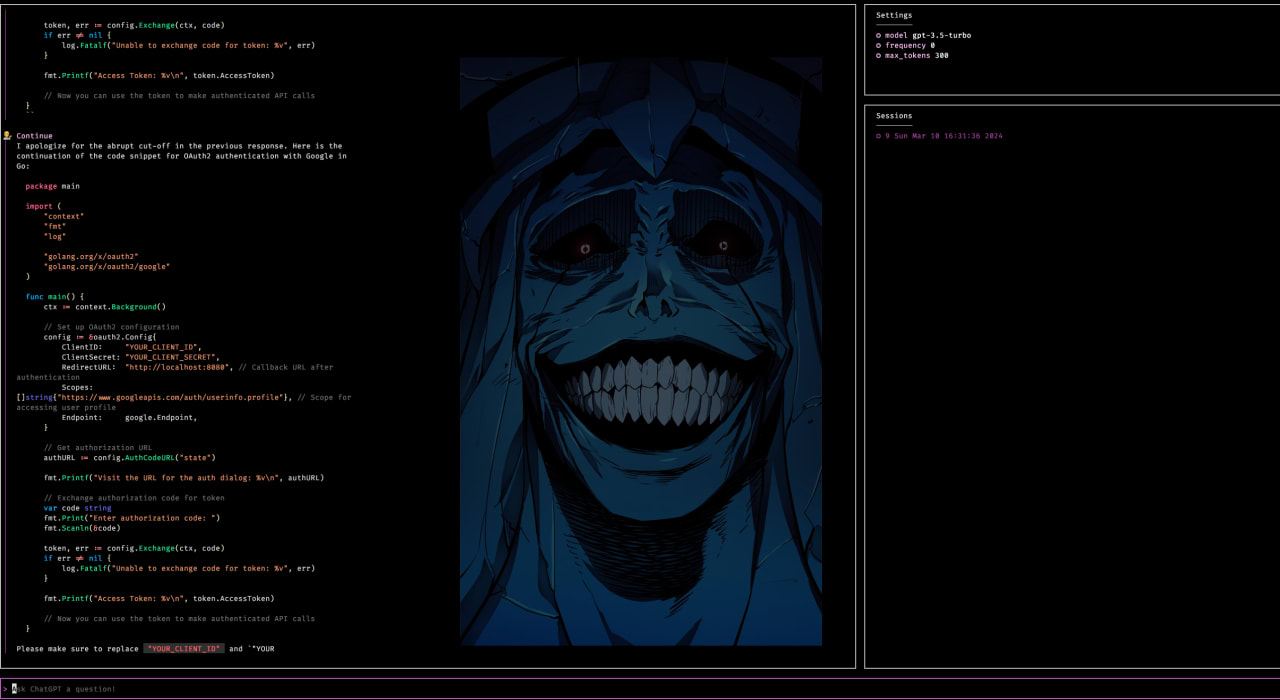Click the "fmt" import line

click(x=54, y=226)
